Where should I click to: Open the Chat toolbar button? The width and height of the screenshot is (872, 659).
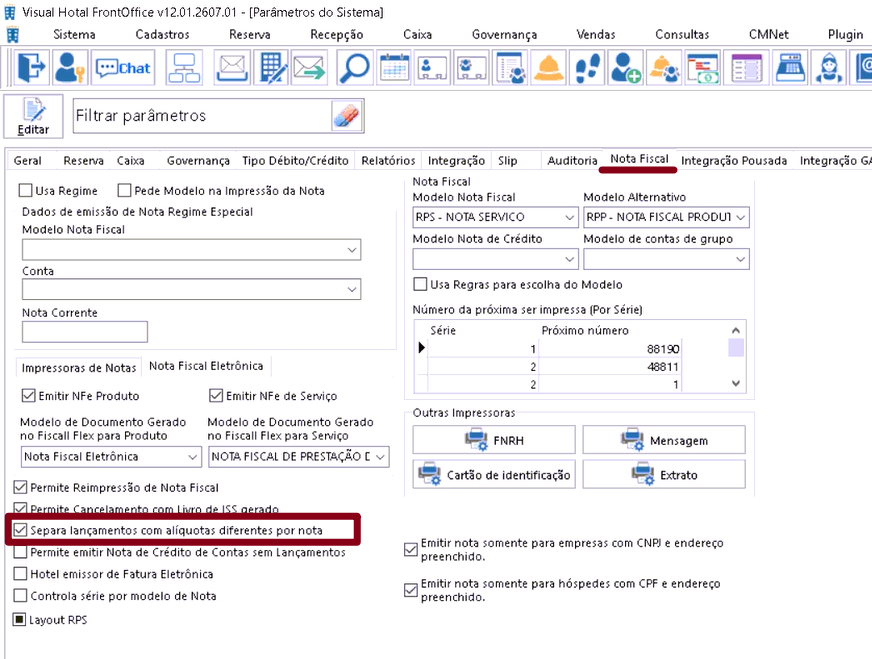coord(123,67)
